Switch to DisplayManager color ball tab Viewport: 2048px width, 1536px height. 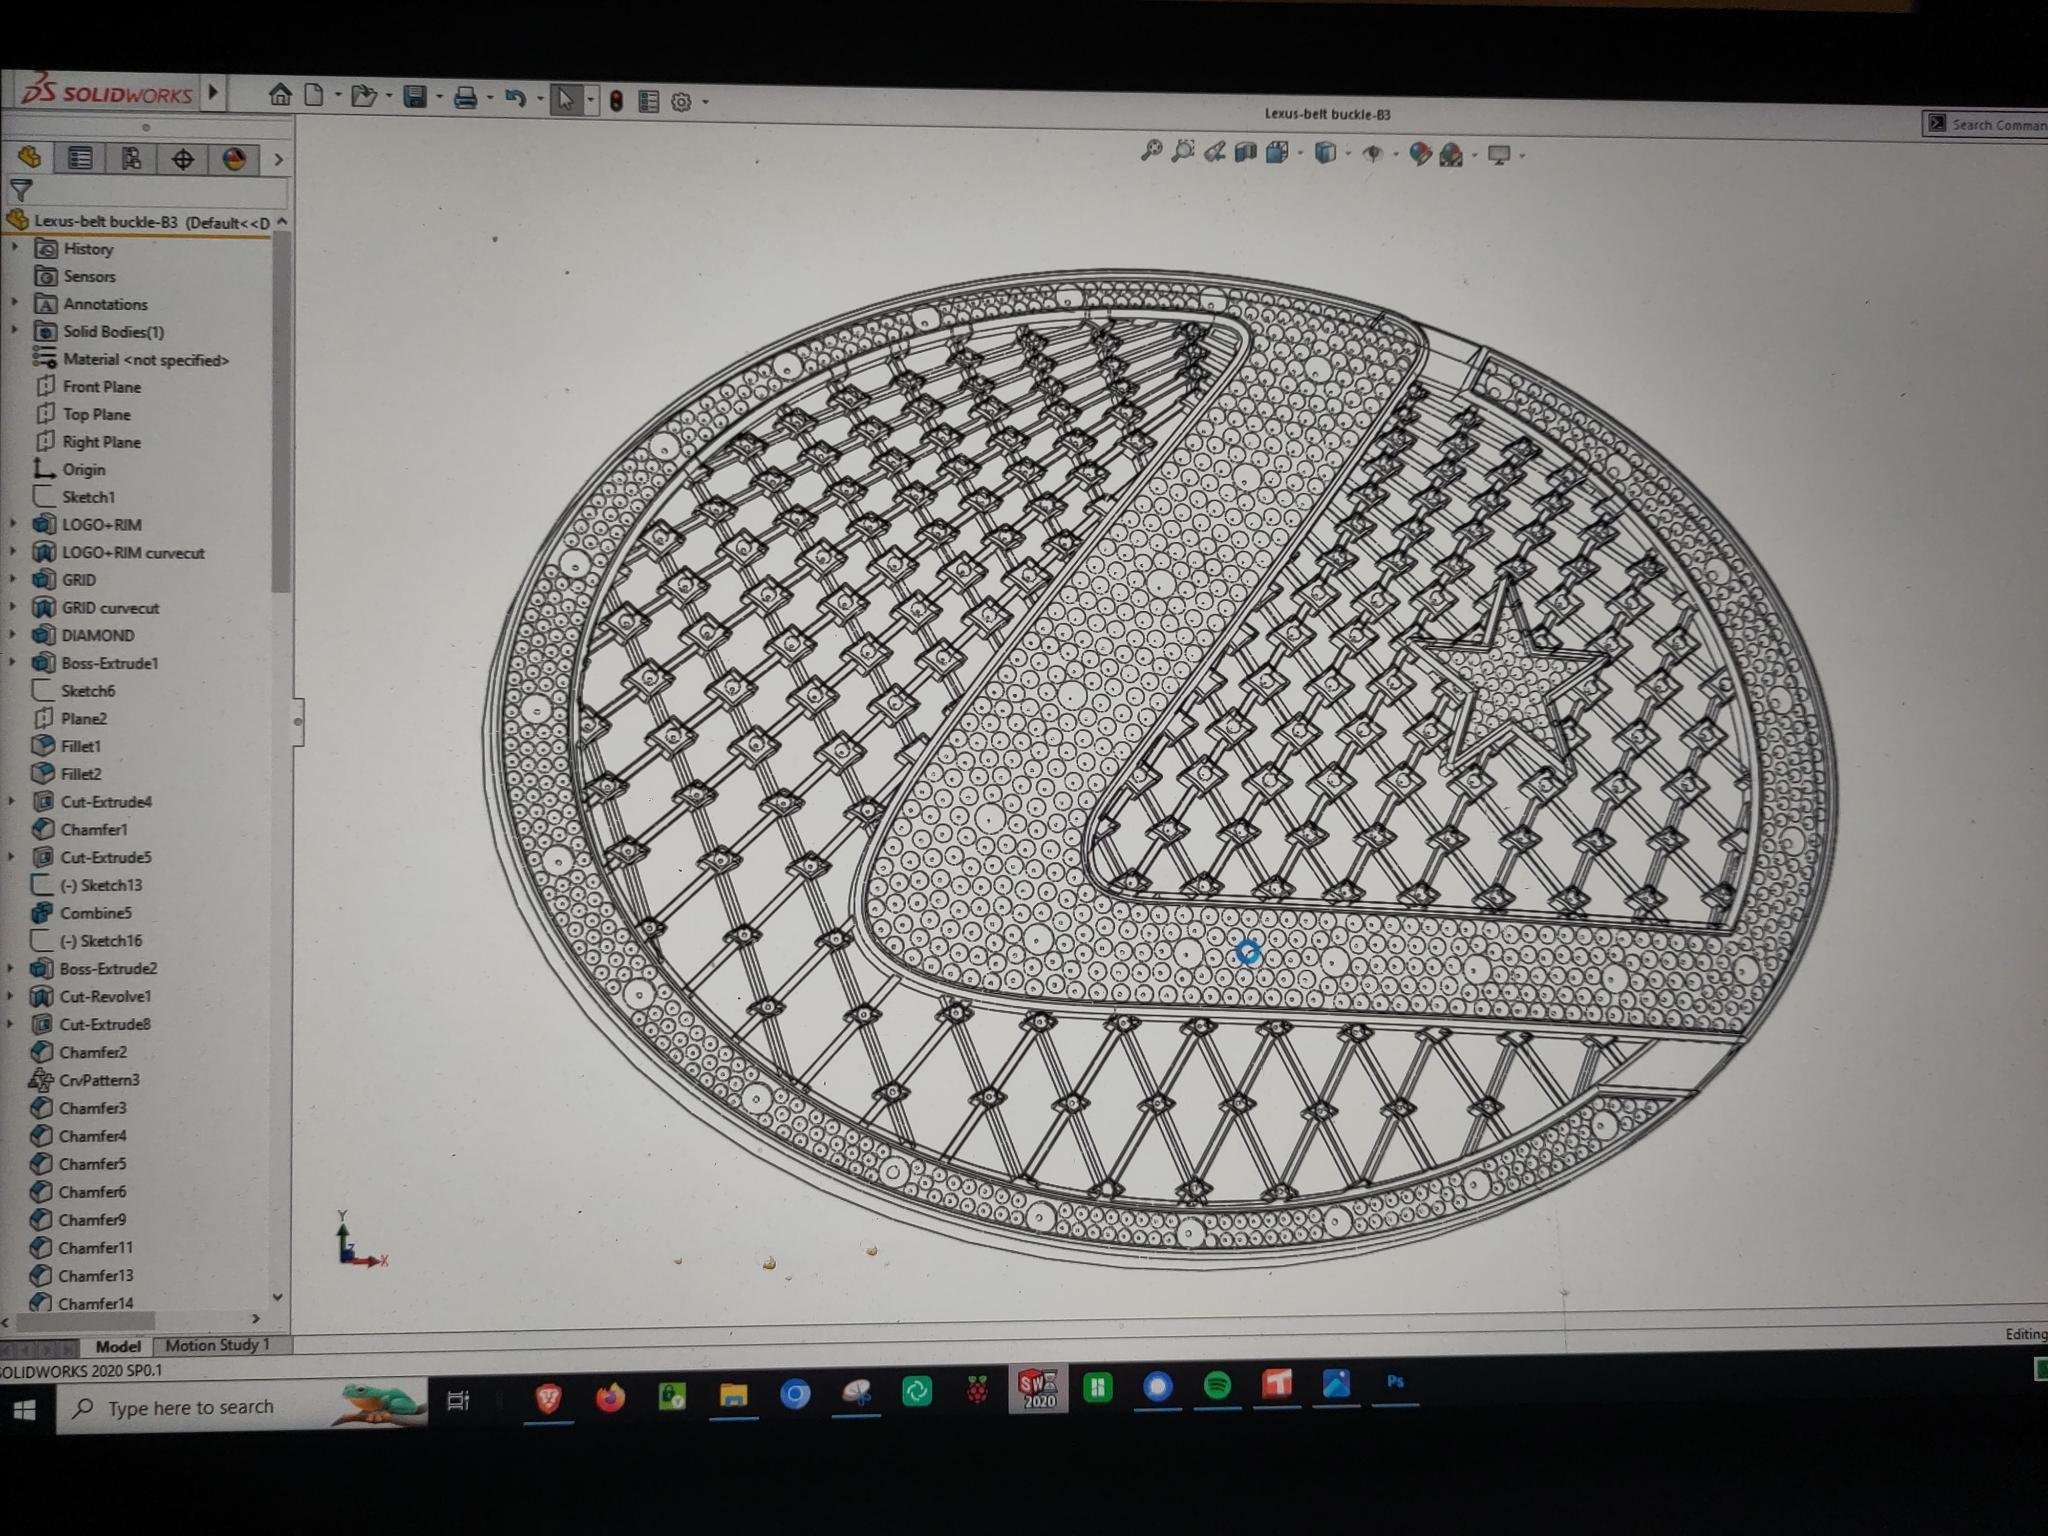[x=234, y=159]
